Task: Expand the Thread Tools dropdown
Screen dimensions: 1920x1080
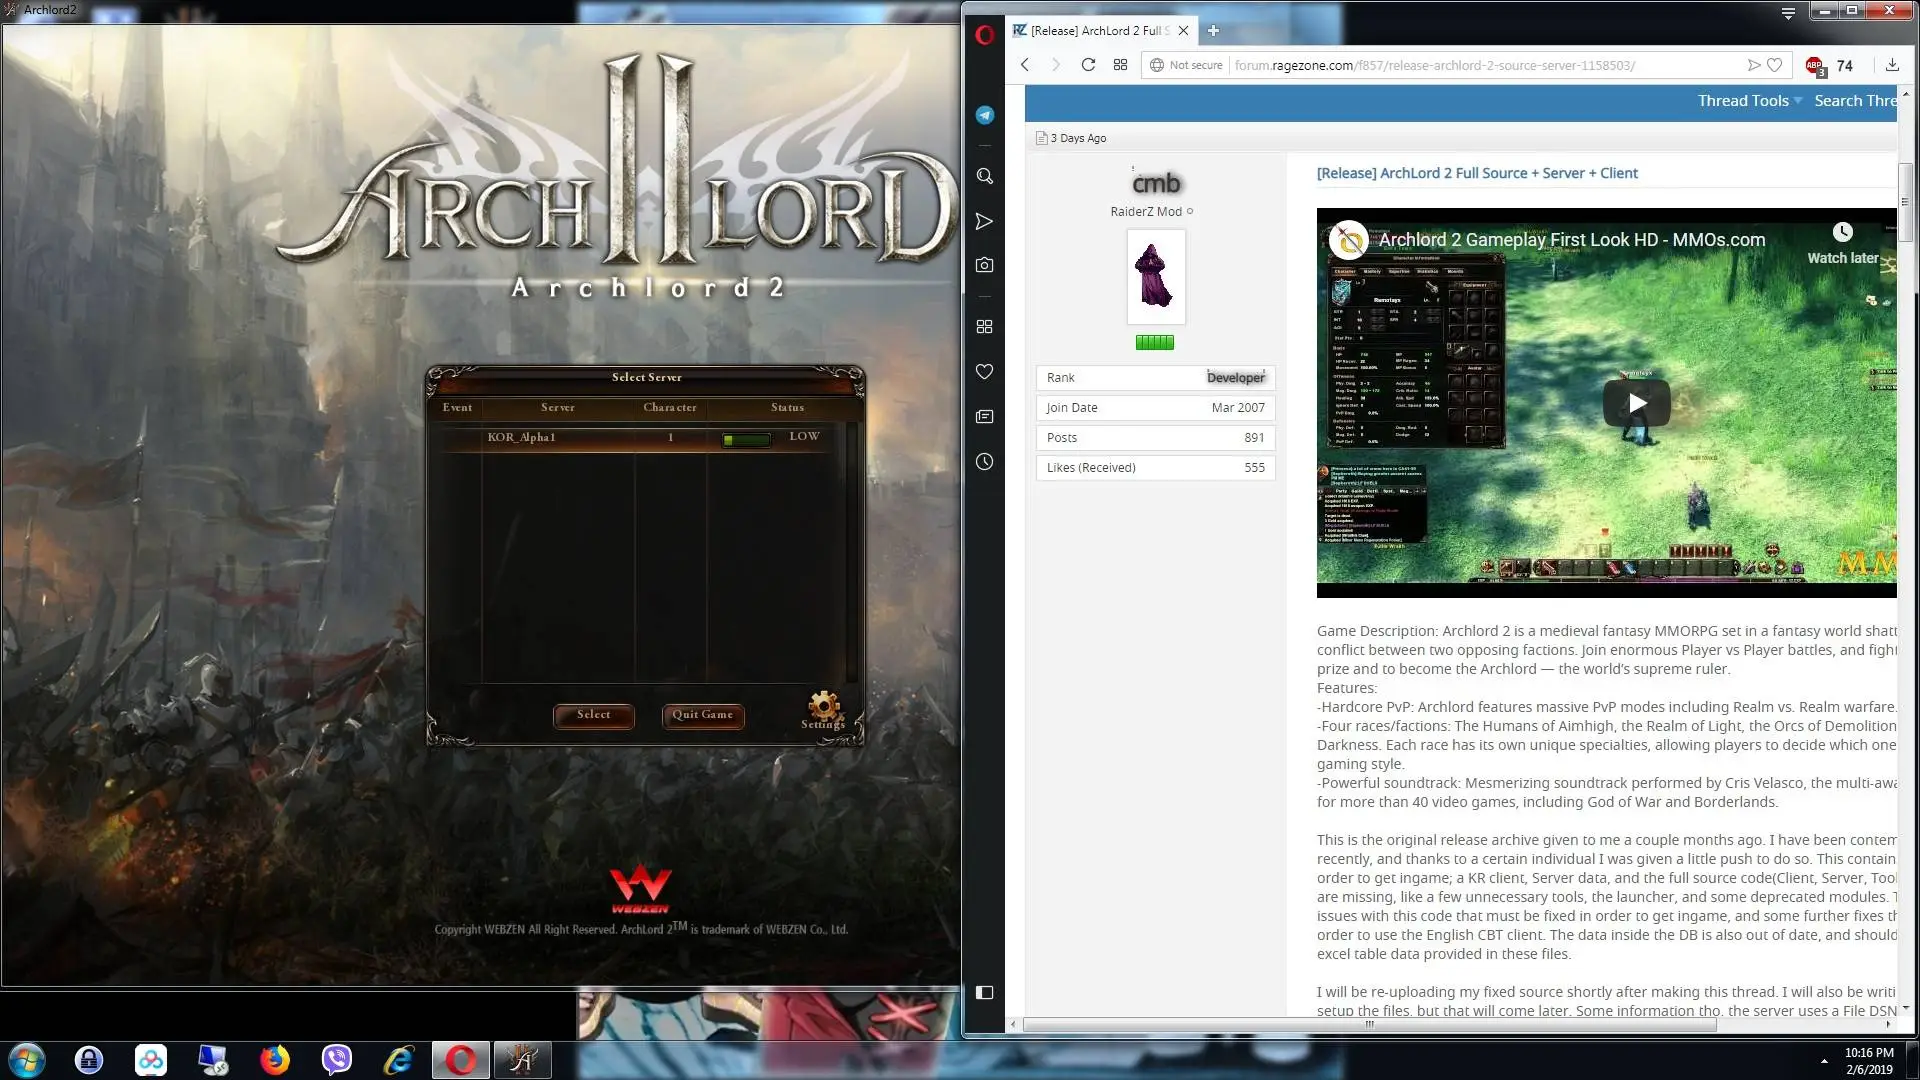Action: click(x=1749, y=101)
